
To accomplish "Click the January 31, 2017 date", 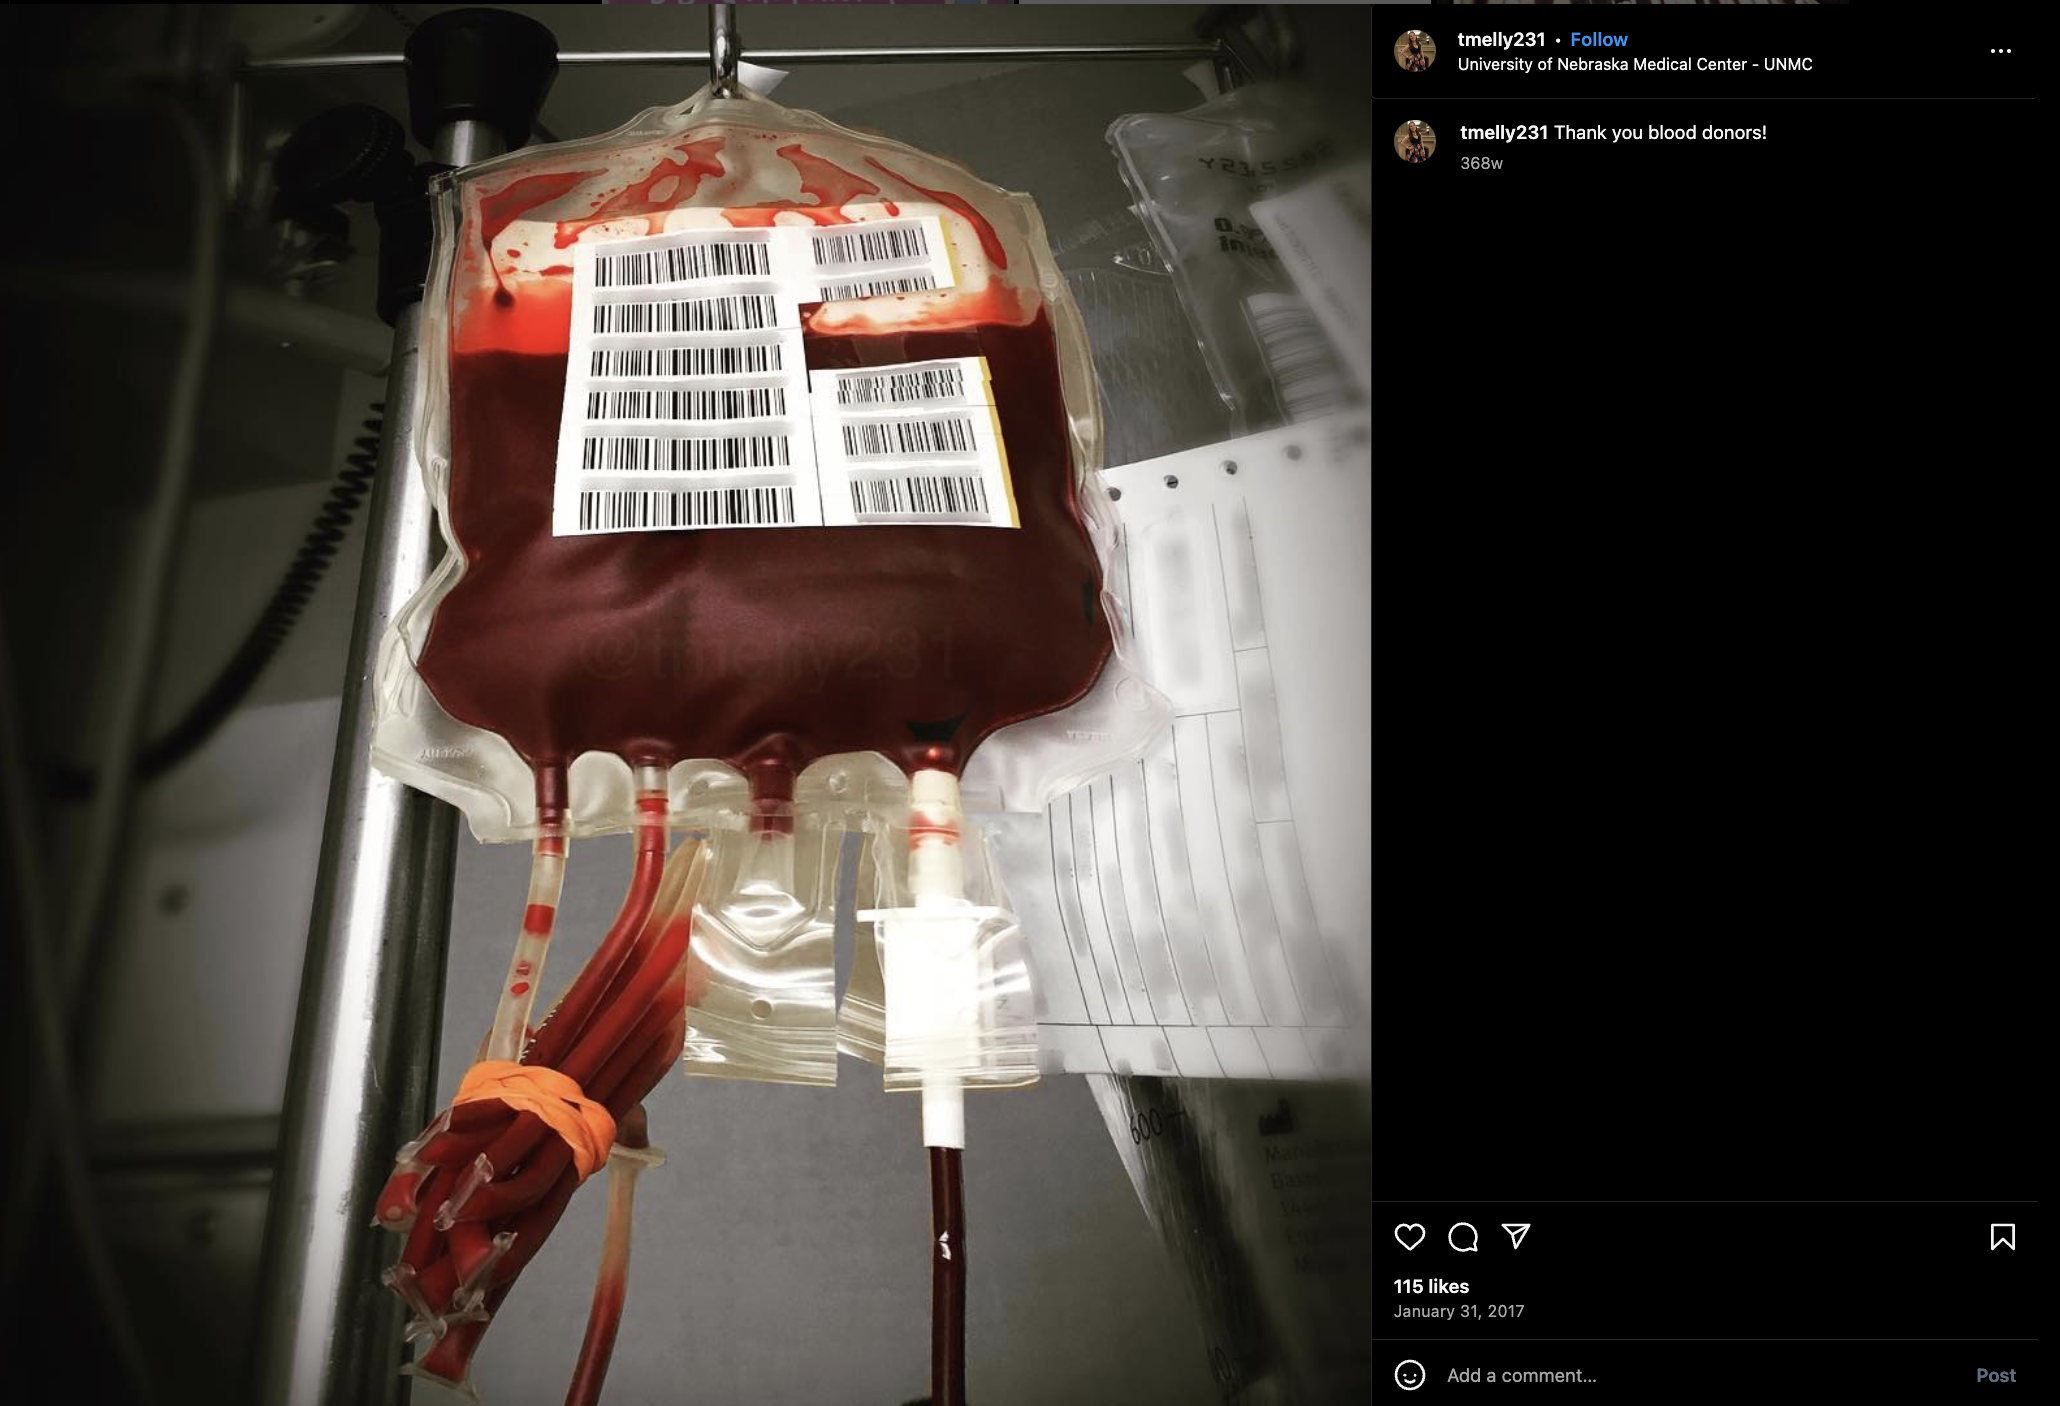I will [x=1459, y=1311].
